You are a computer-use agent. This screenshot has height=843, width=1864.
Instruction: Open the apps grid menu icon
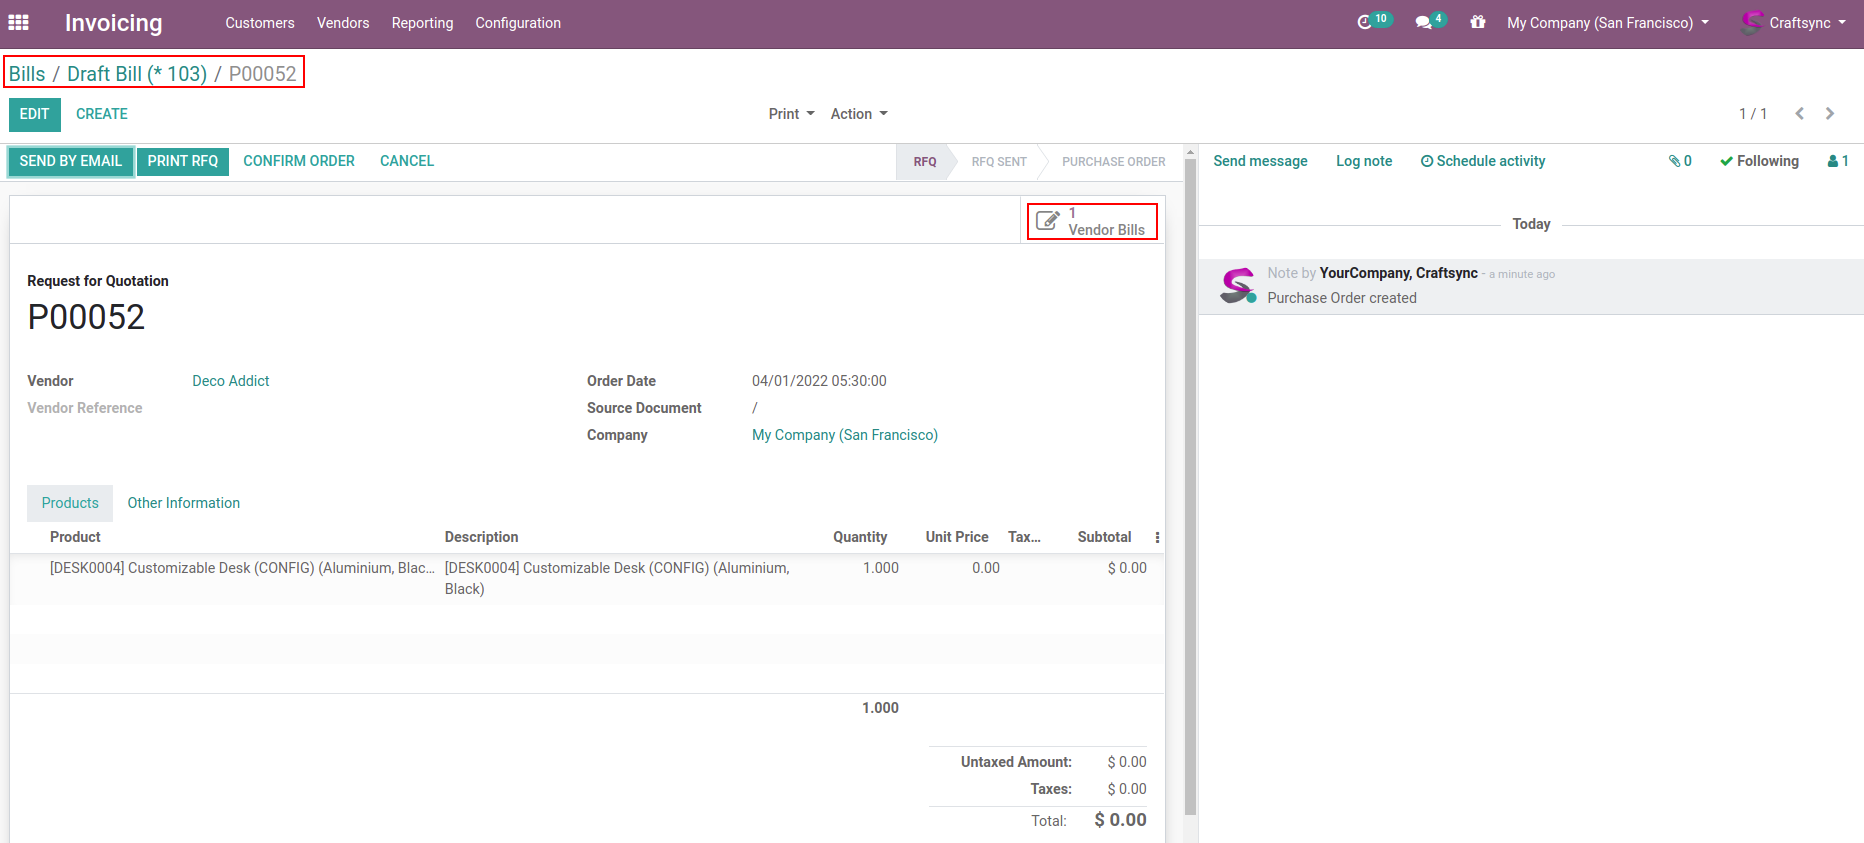(18, 22)
